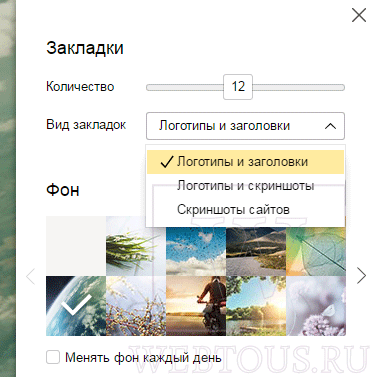Click the Количество label

point(80,87)
